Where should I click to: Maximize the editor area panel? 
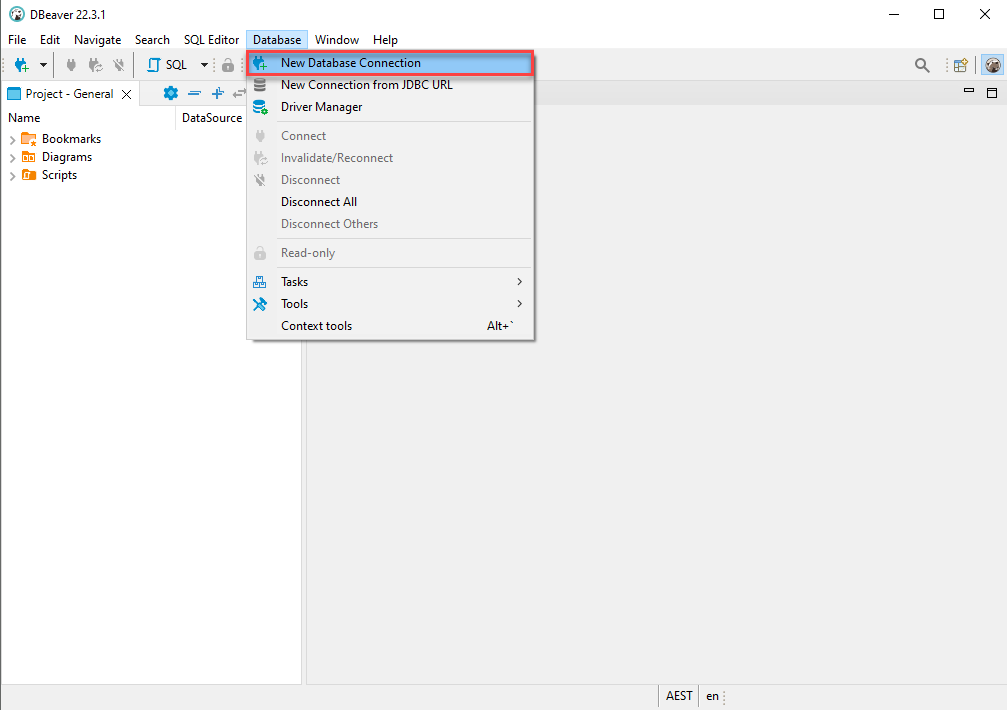[992, 92]
